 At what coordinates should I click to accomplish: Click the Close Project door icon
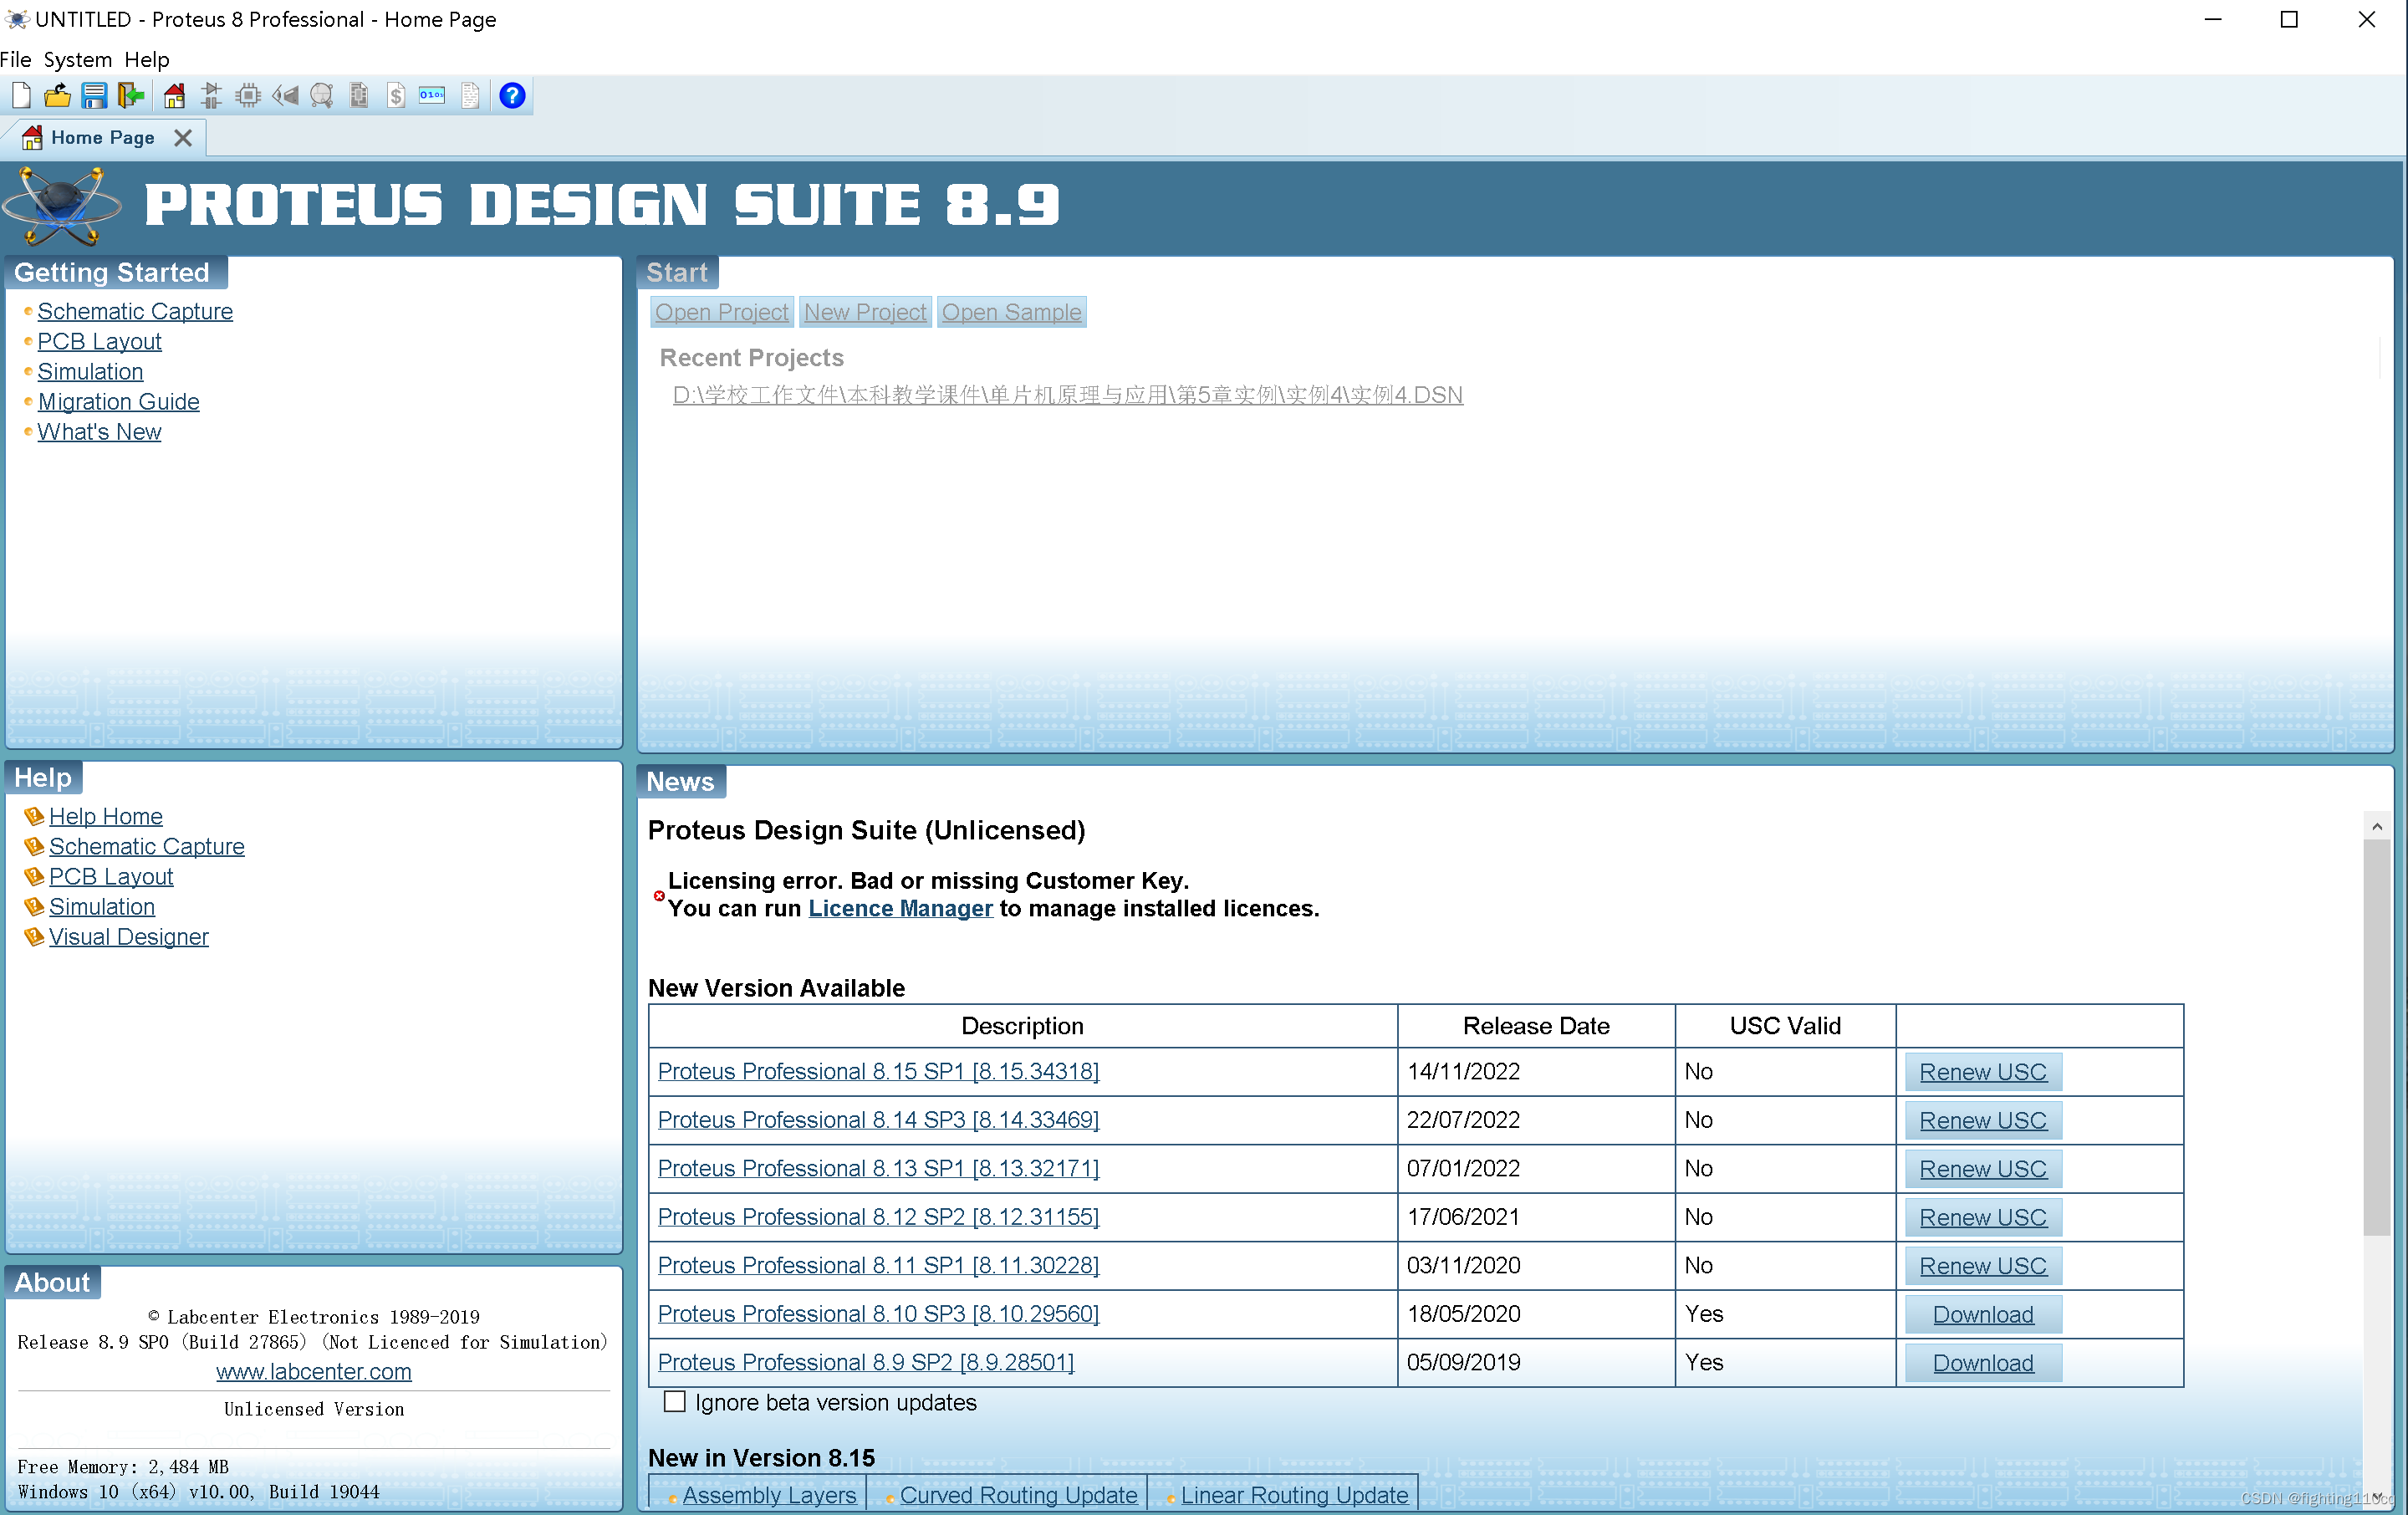[x=131, y=96]
